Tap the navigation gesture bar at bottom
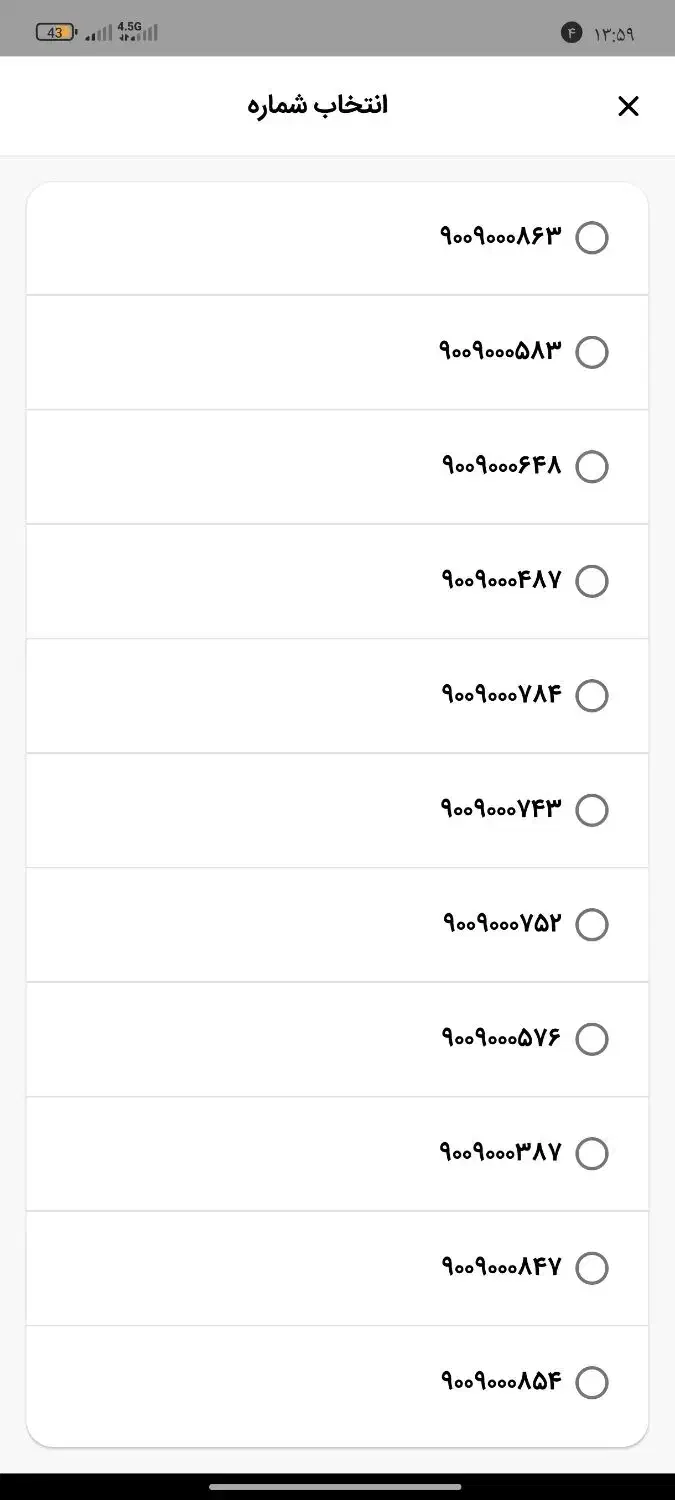Screen dimensions: 675x1500 (x=337, y=1484)
